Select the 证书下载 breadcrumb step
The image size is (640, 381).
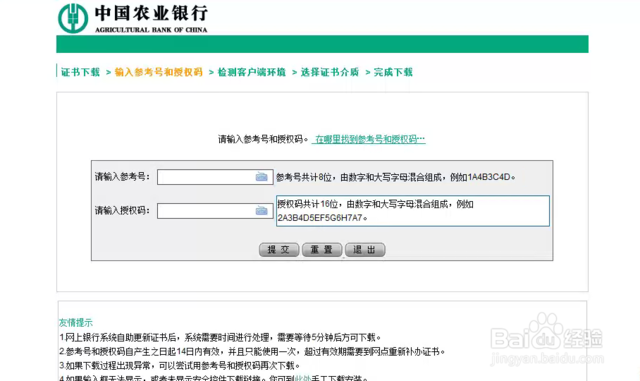(x=80, y=72)
